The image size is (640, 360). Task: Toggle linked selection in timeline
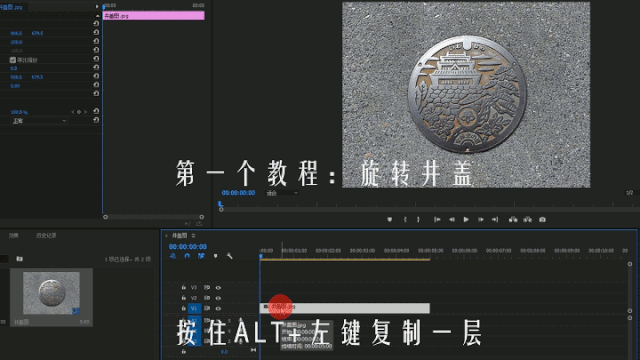[201, 256]
